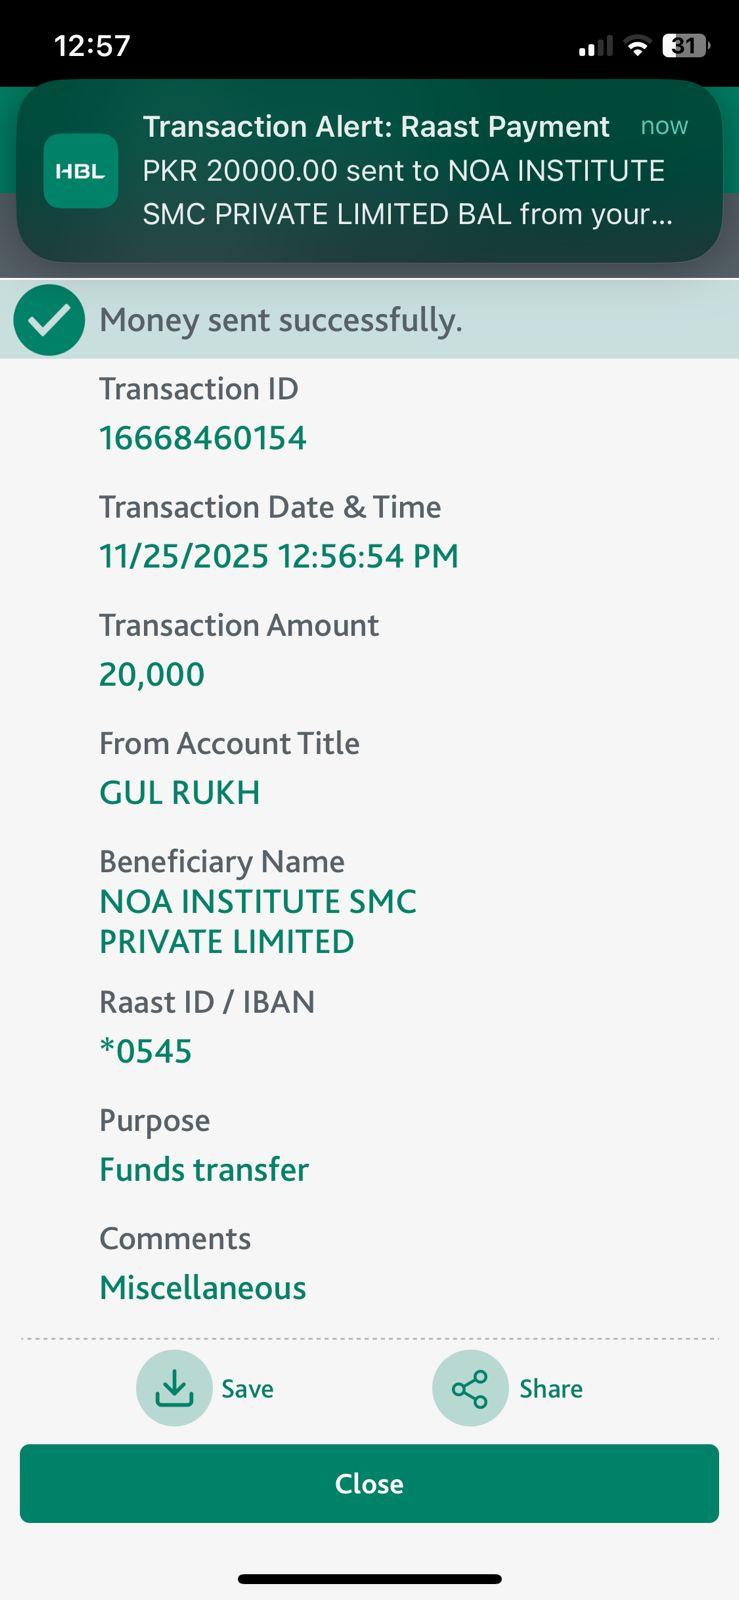Image resolution: width=739 pixels, height=1600 pixels.
Task: Tap the home indicator bar
Action: (x=369, y=1579)
